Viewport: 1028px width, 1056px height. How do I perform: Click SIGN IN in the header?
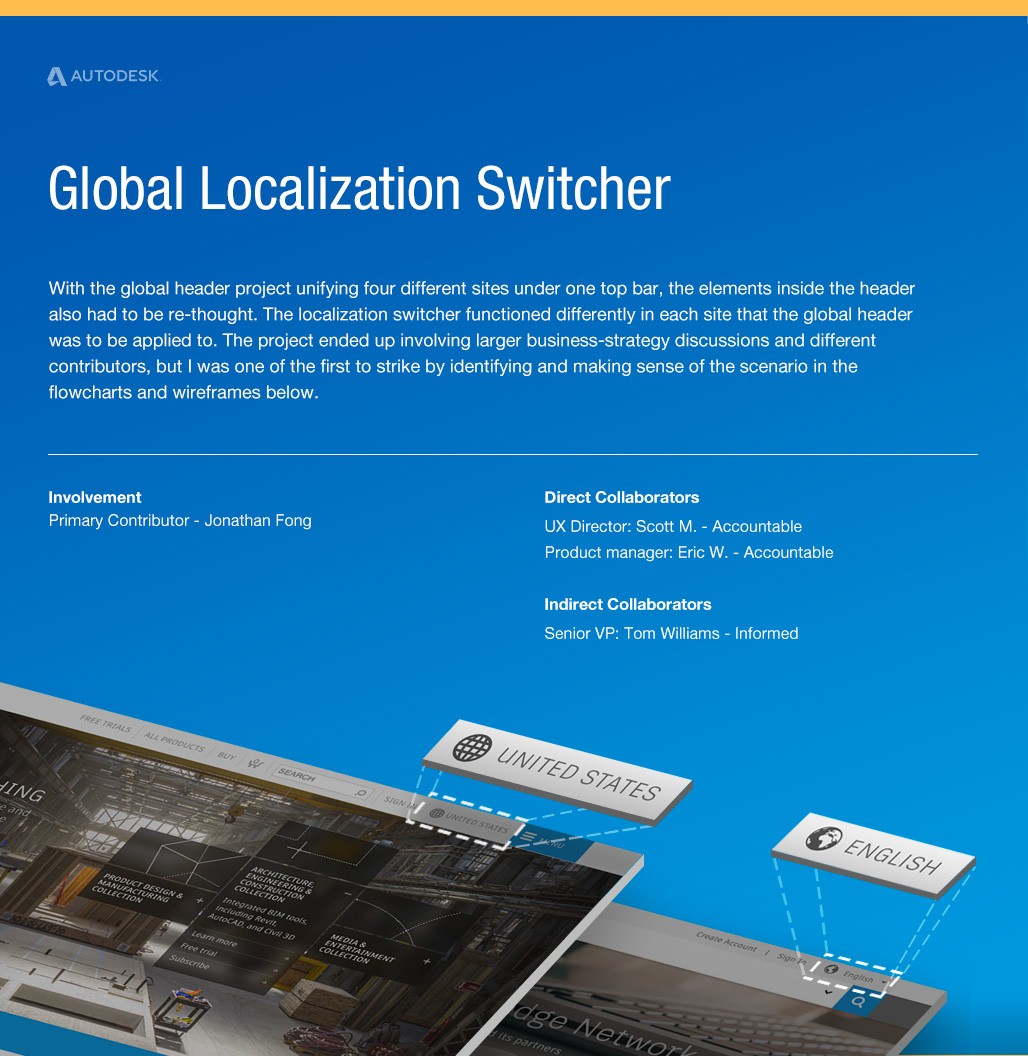(x=399, y=801)
